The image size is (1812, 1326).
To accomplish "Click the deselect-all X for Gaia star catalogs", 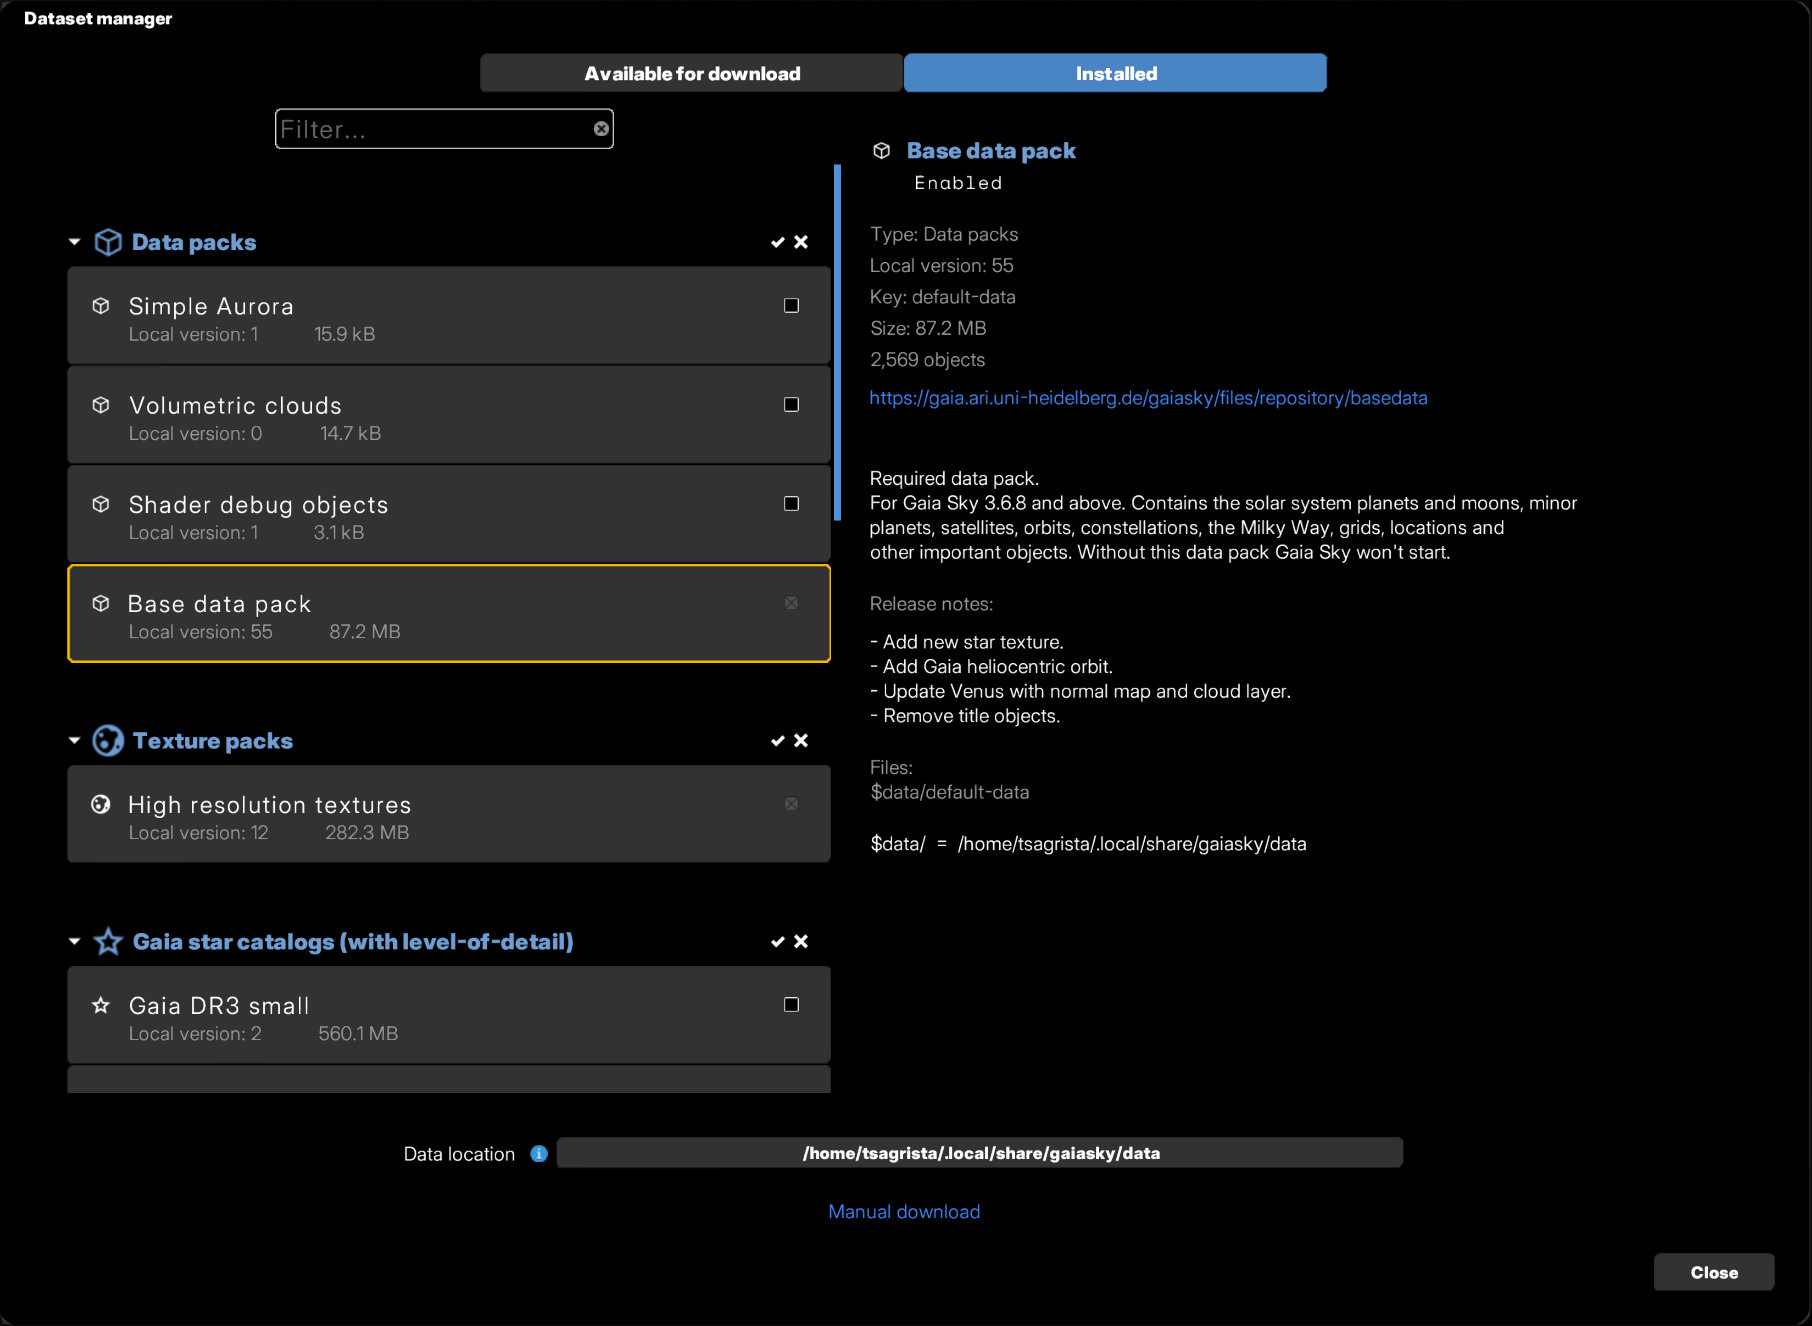I will pyautogui.click(x=801, y=942).
